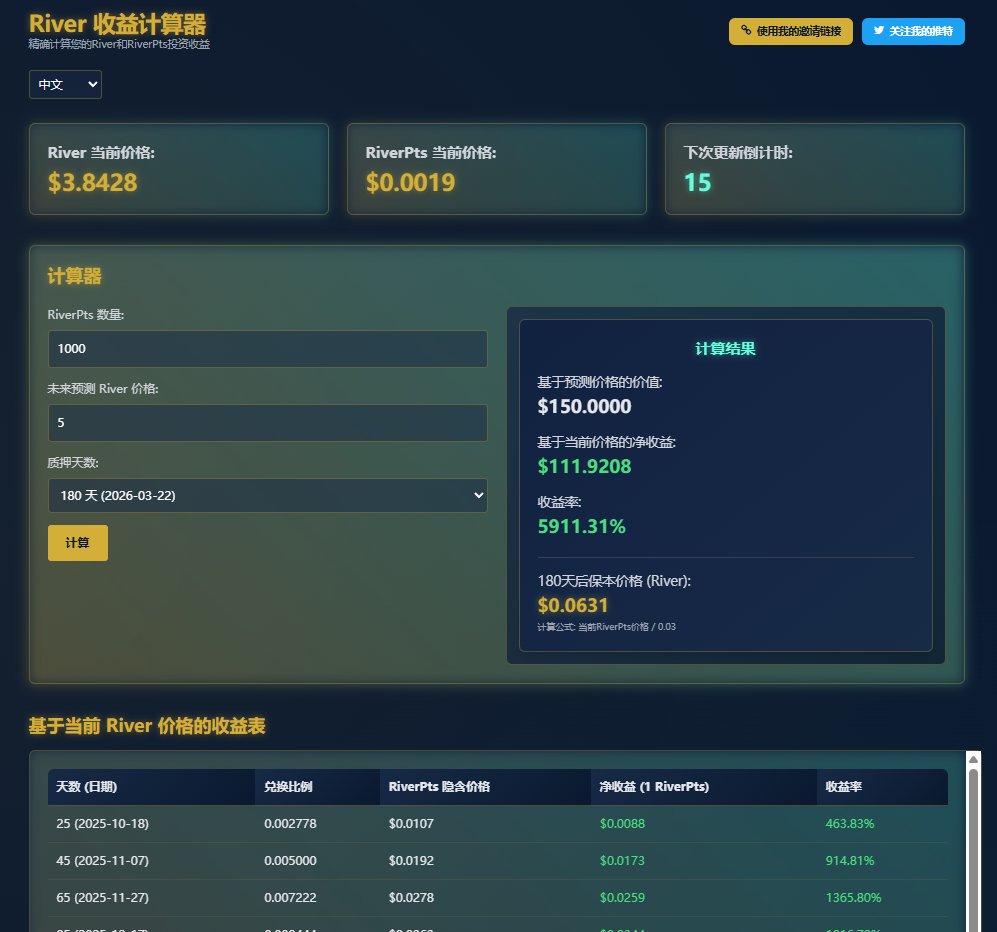Click the Twitter bird icon
This screenshot has width=997, height=932.
[x=879, y=31]
